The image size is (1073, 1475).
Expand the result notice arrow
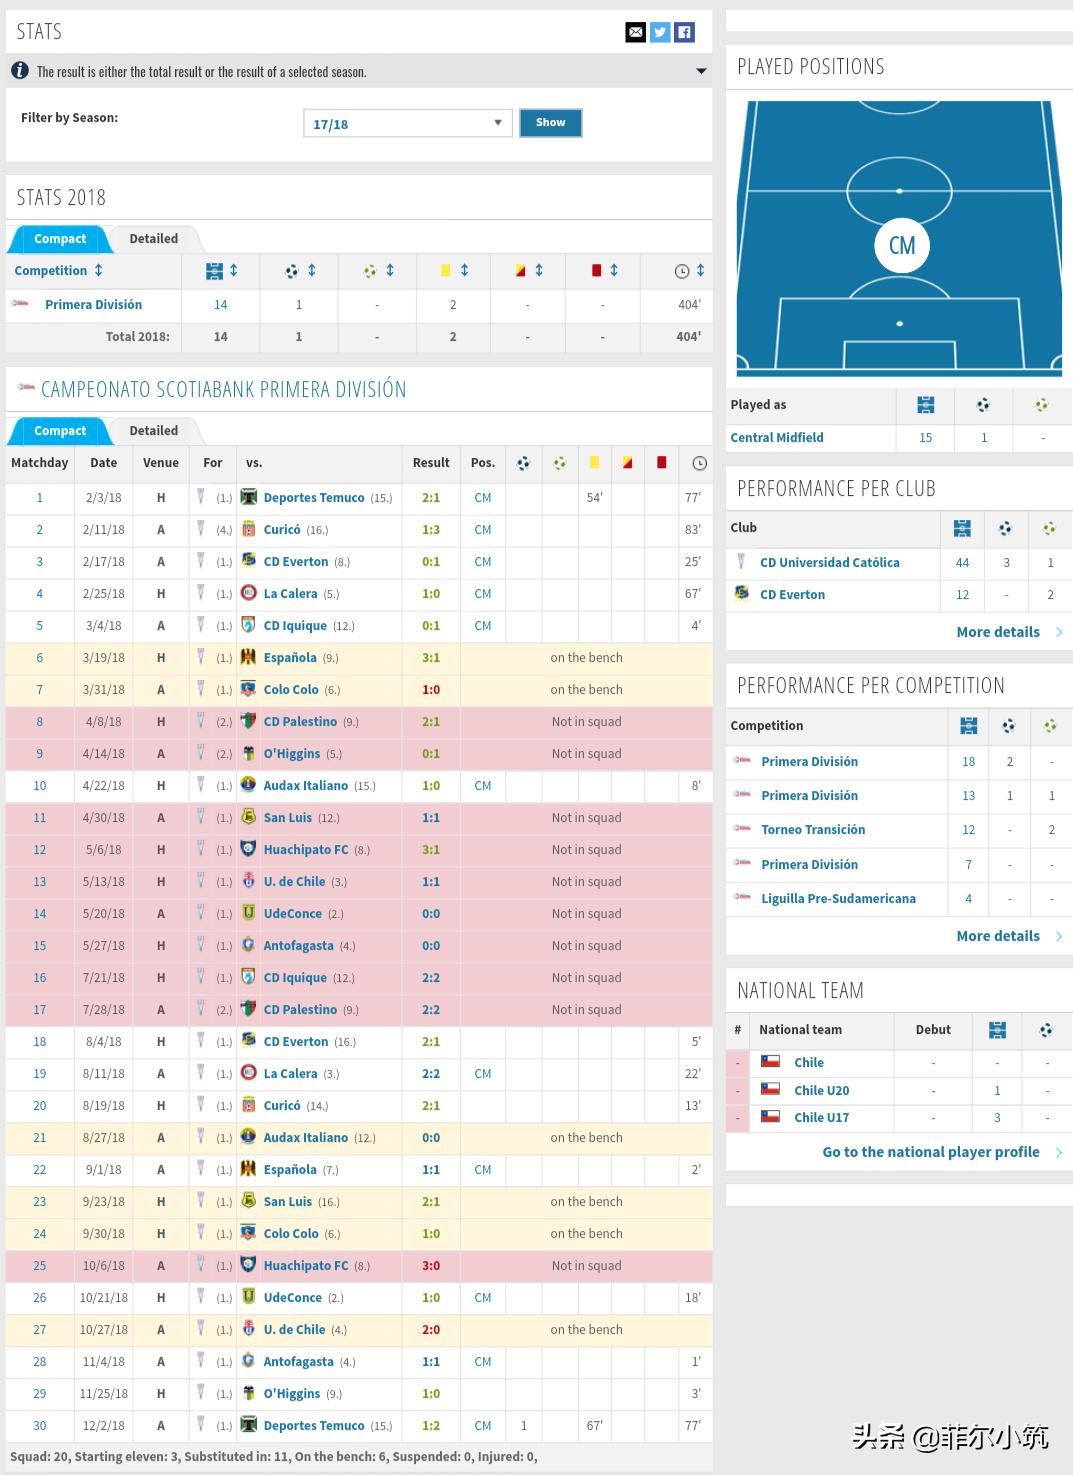pos(701,71)
